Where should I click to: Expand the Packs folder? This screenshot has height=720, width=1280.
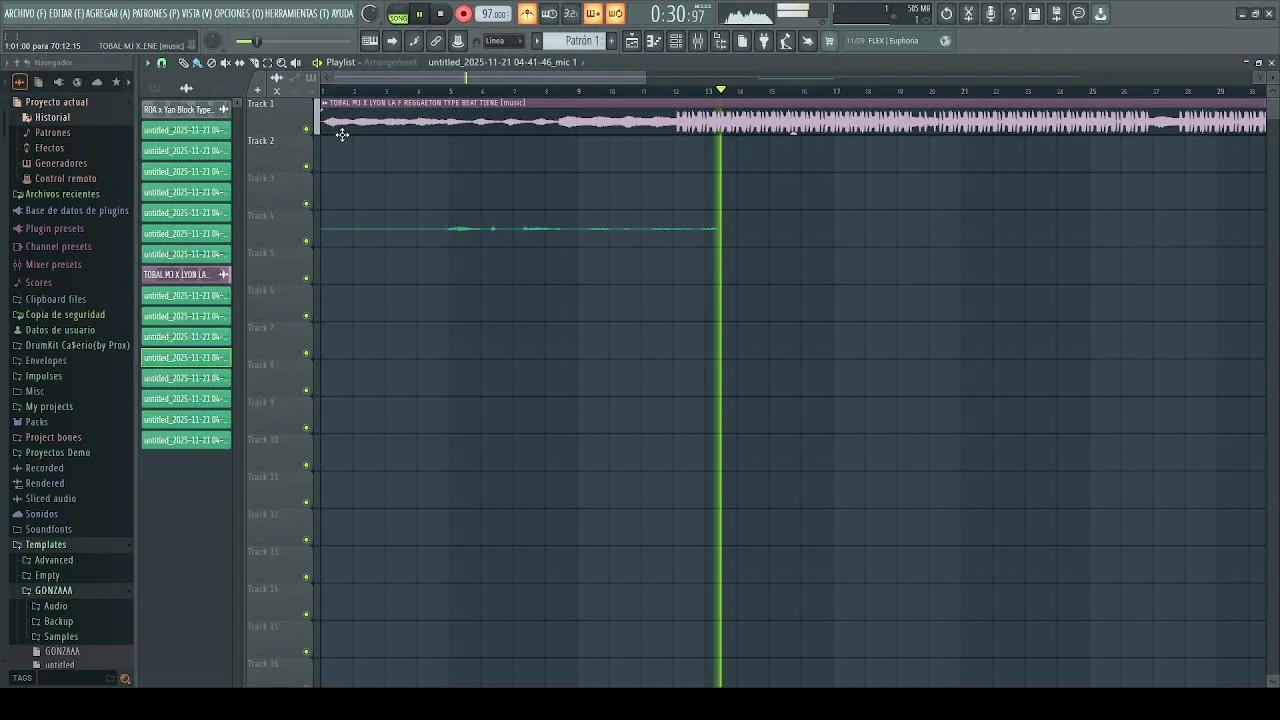pos(36,422)
